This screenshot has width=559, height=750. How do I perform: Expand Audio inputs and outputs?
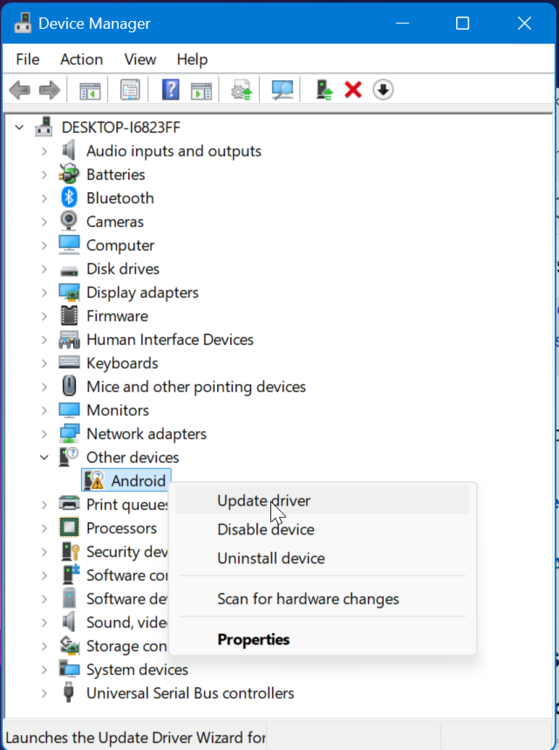tap(44, 151)
